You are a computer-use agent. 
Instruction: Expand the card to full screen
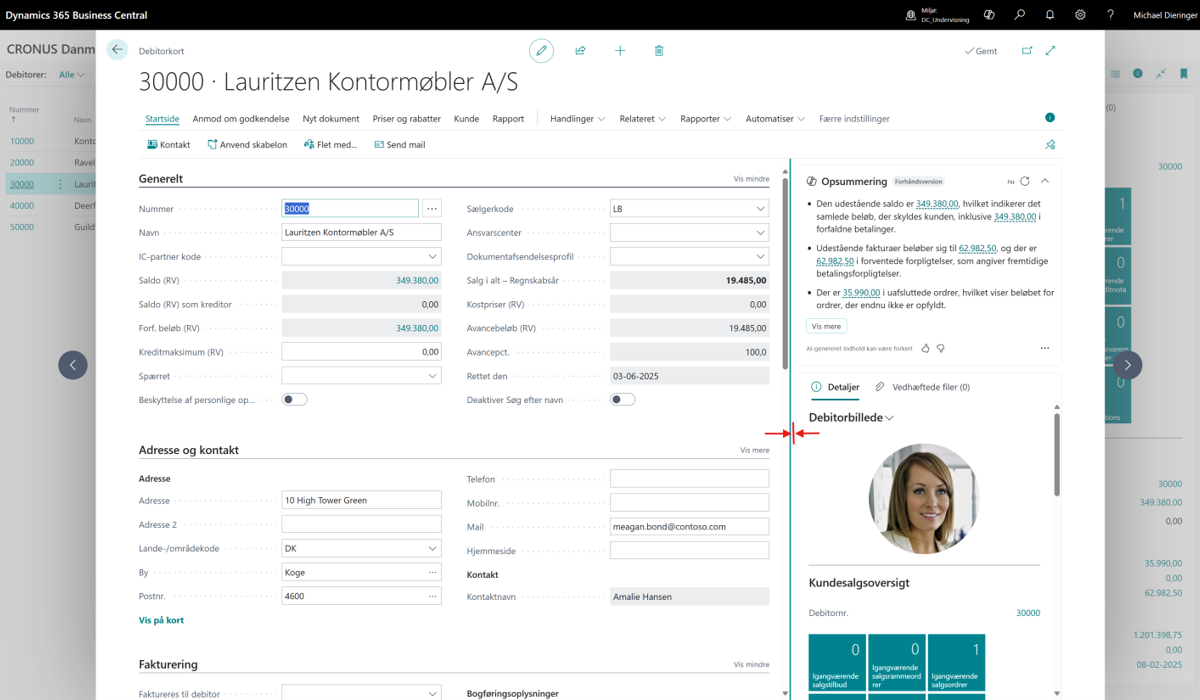[1051, 50]
